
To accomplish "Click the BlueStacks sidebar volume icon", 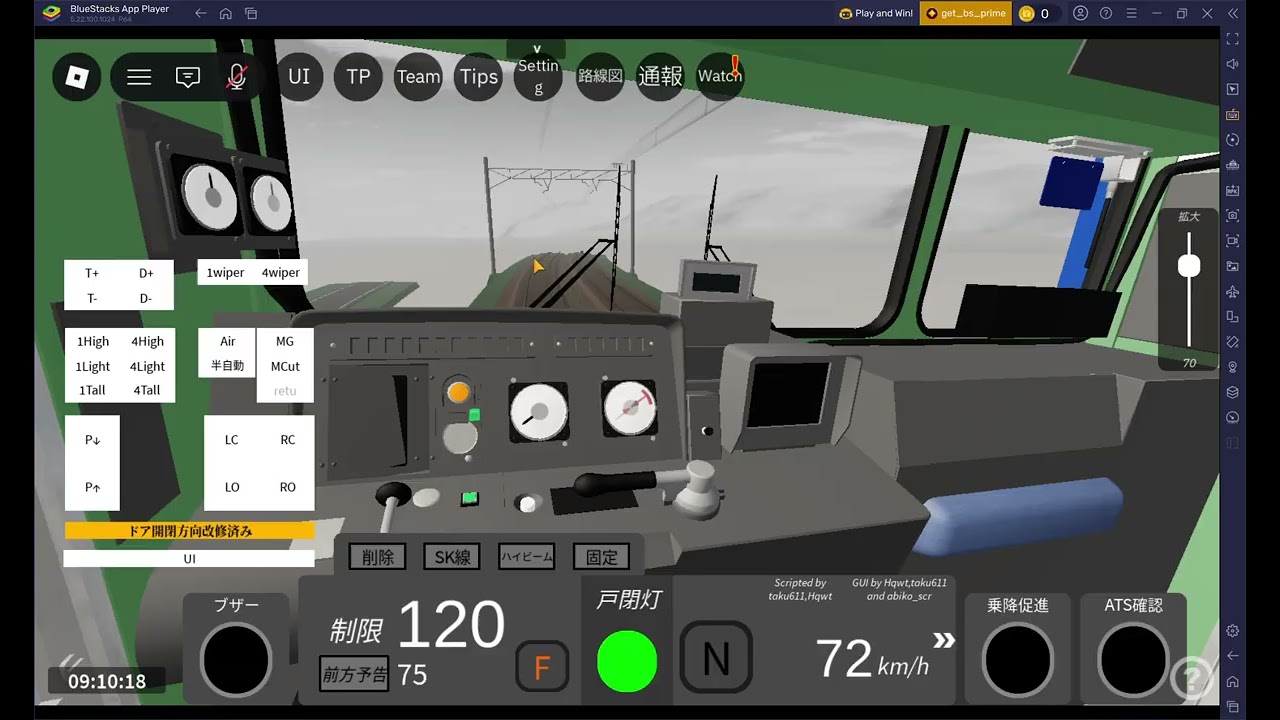I will tap(1232, 64).
